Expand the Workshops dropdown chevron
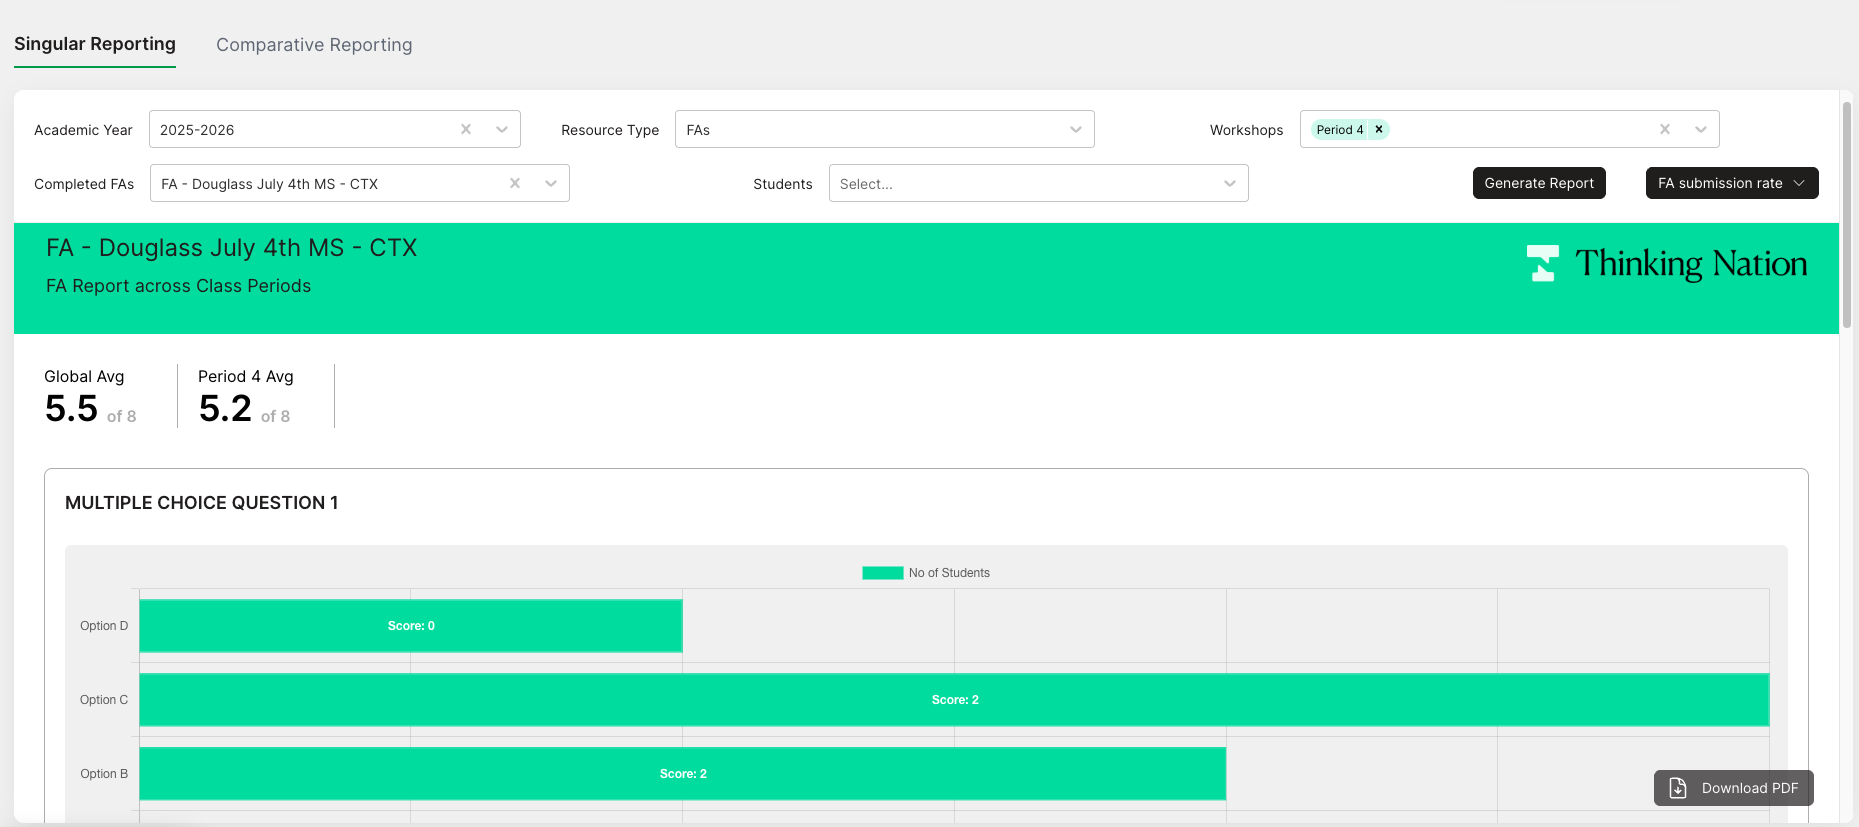1859x827 pixels. (1701, 129)
